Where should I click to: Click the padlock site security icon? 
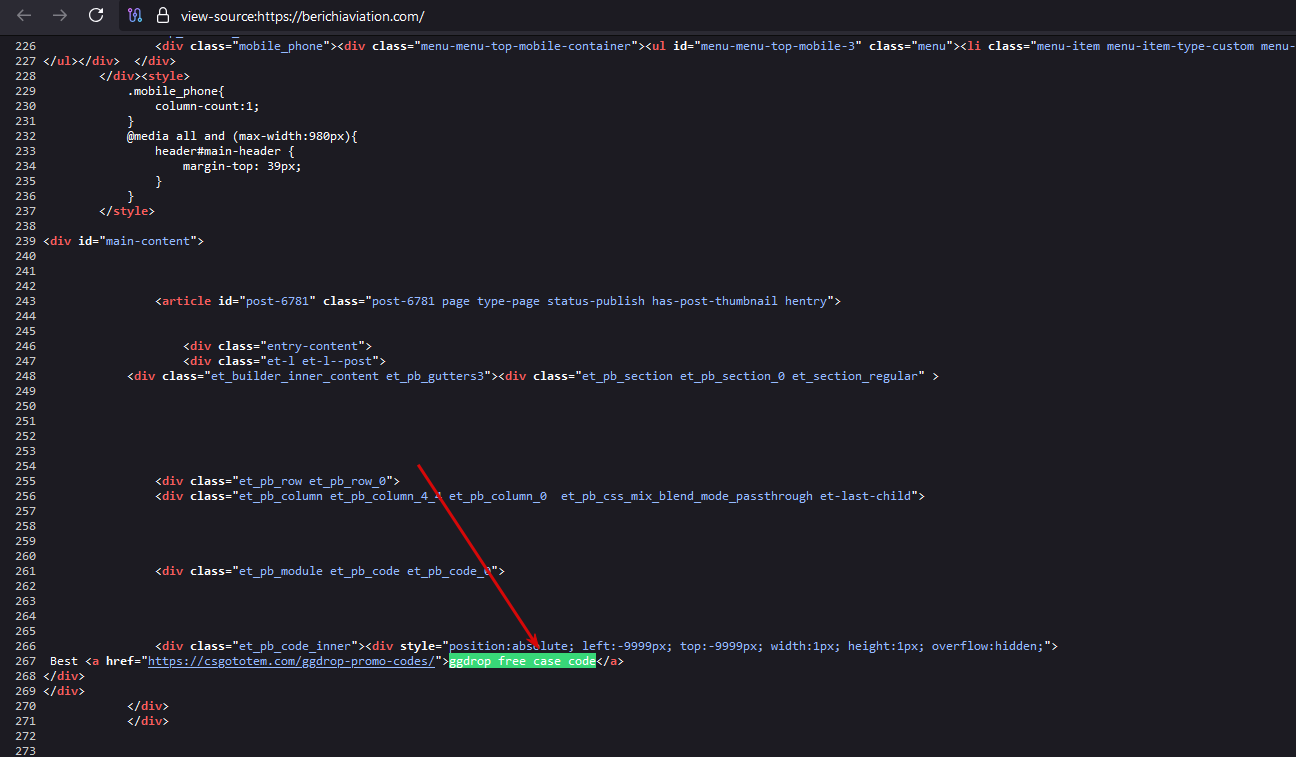pos(164,16)
